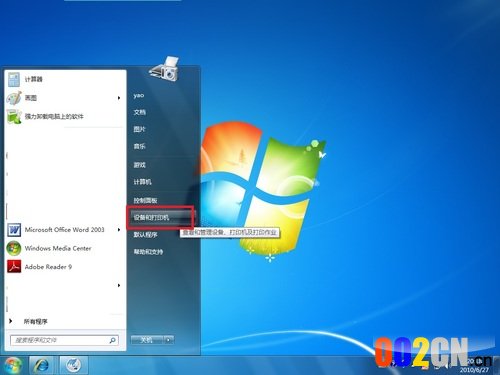500x375 pixels.
Task: Open Help and Support (帮助和支持)
Action: tap(149, 252)
